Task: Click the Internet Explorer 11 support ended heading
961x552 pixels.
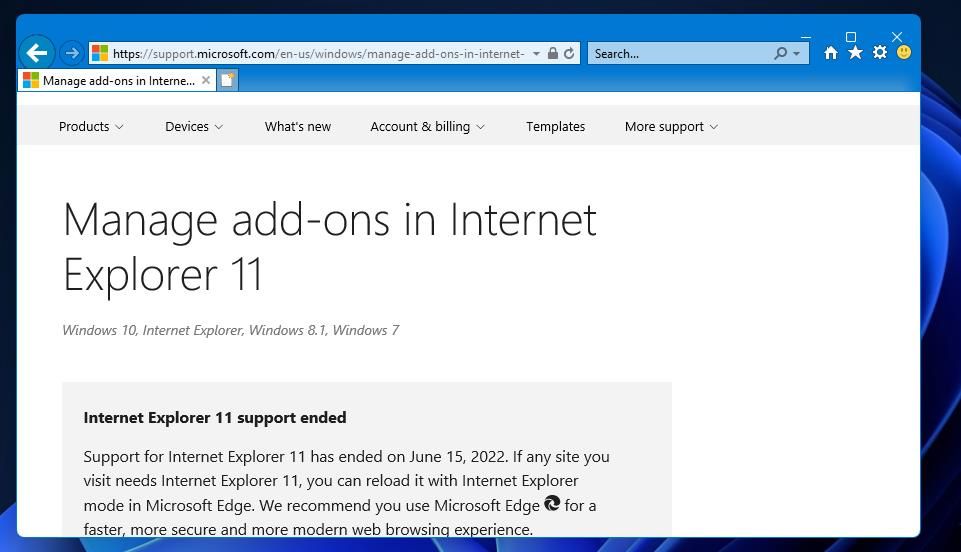Action: pyautogui.click(x=215, y=418)
